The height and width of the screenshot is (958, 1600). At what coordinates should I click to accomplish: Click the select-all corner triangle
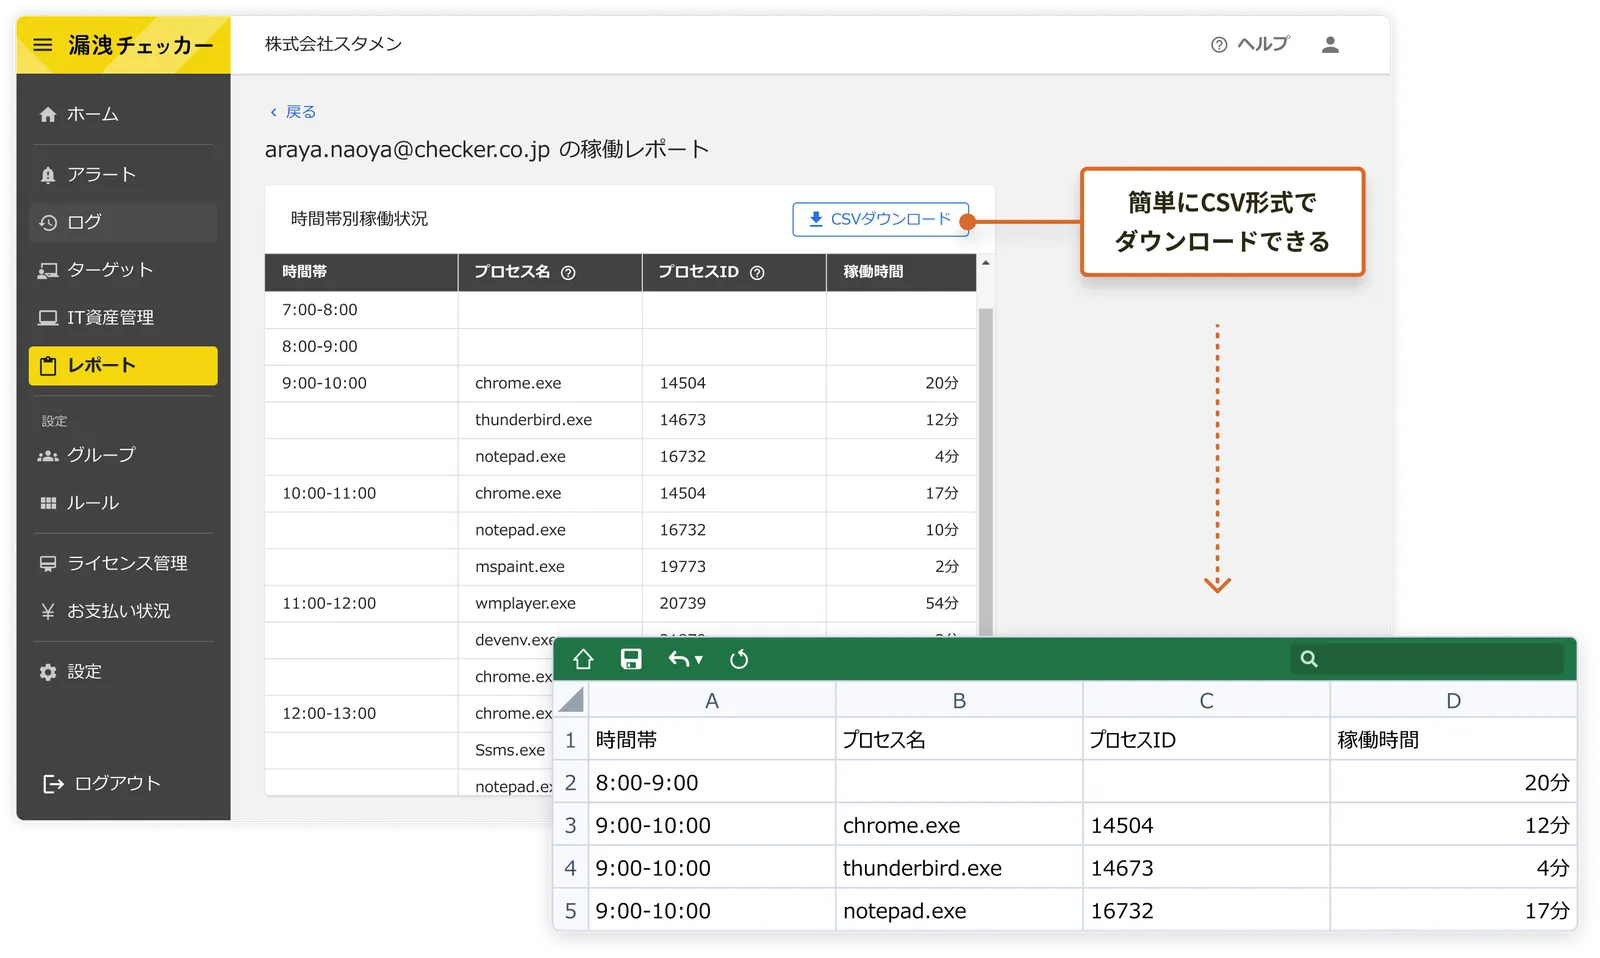pyautogui.click(x=571, y=700)
